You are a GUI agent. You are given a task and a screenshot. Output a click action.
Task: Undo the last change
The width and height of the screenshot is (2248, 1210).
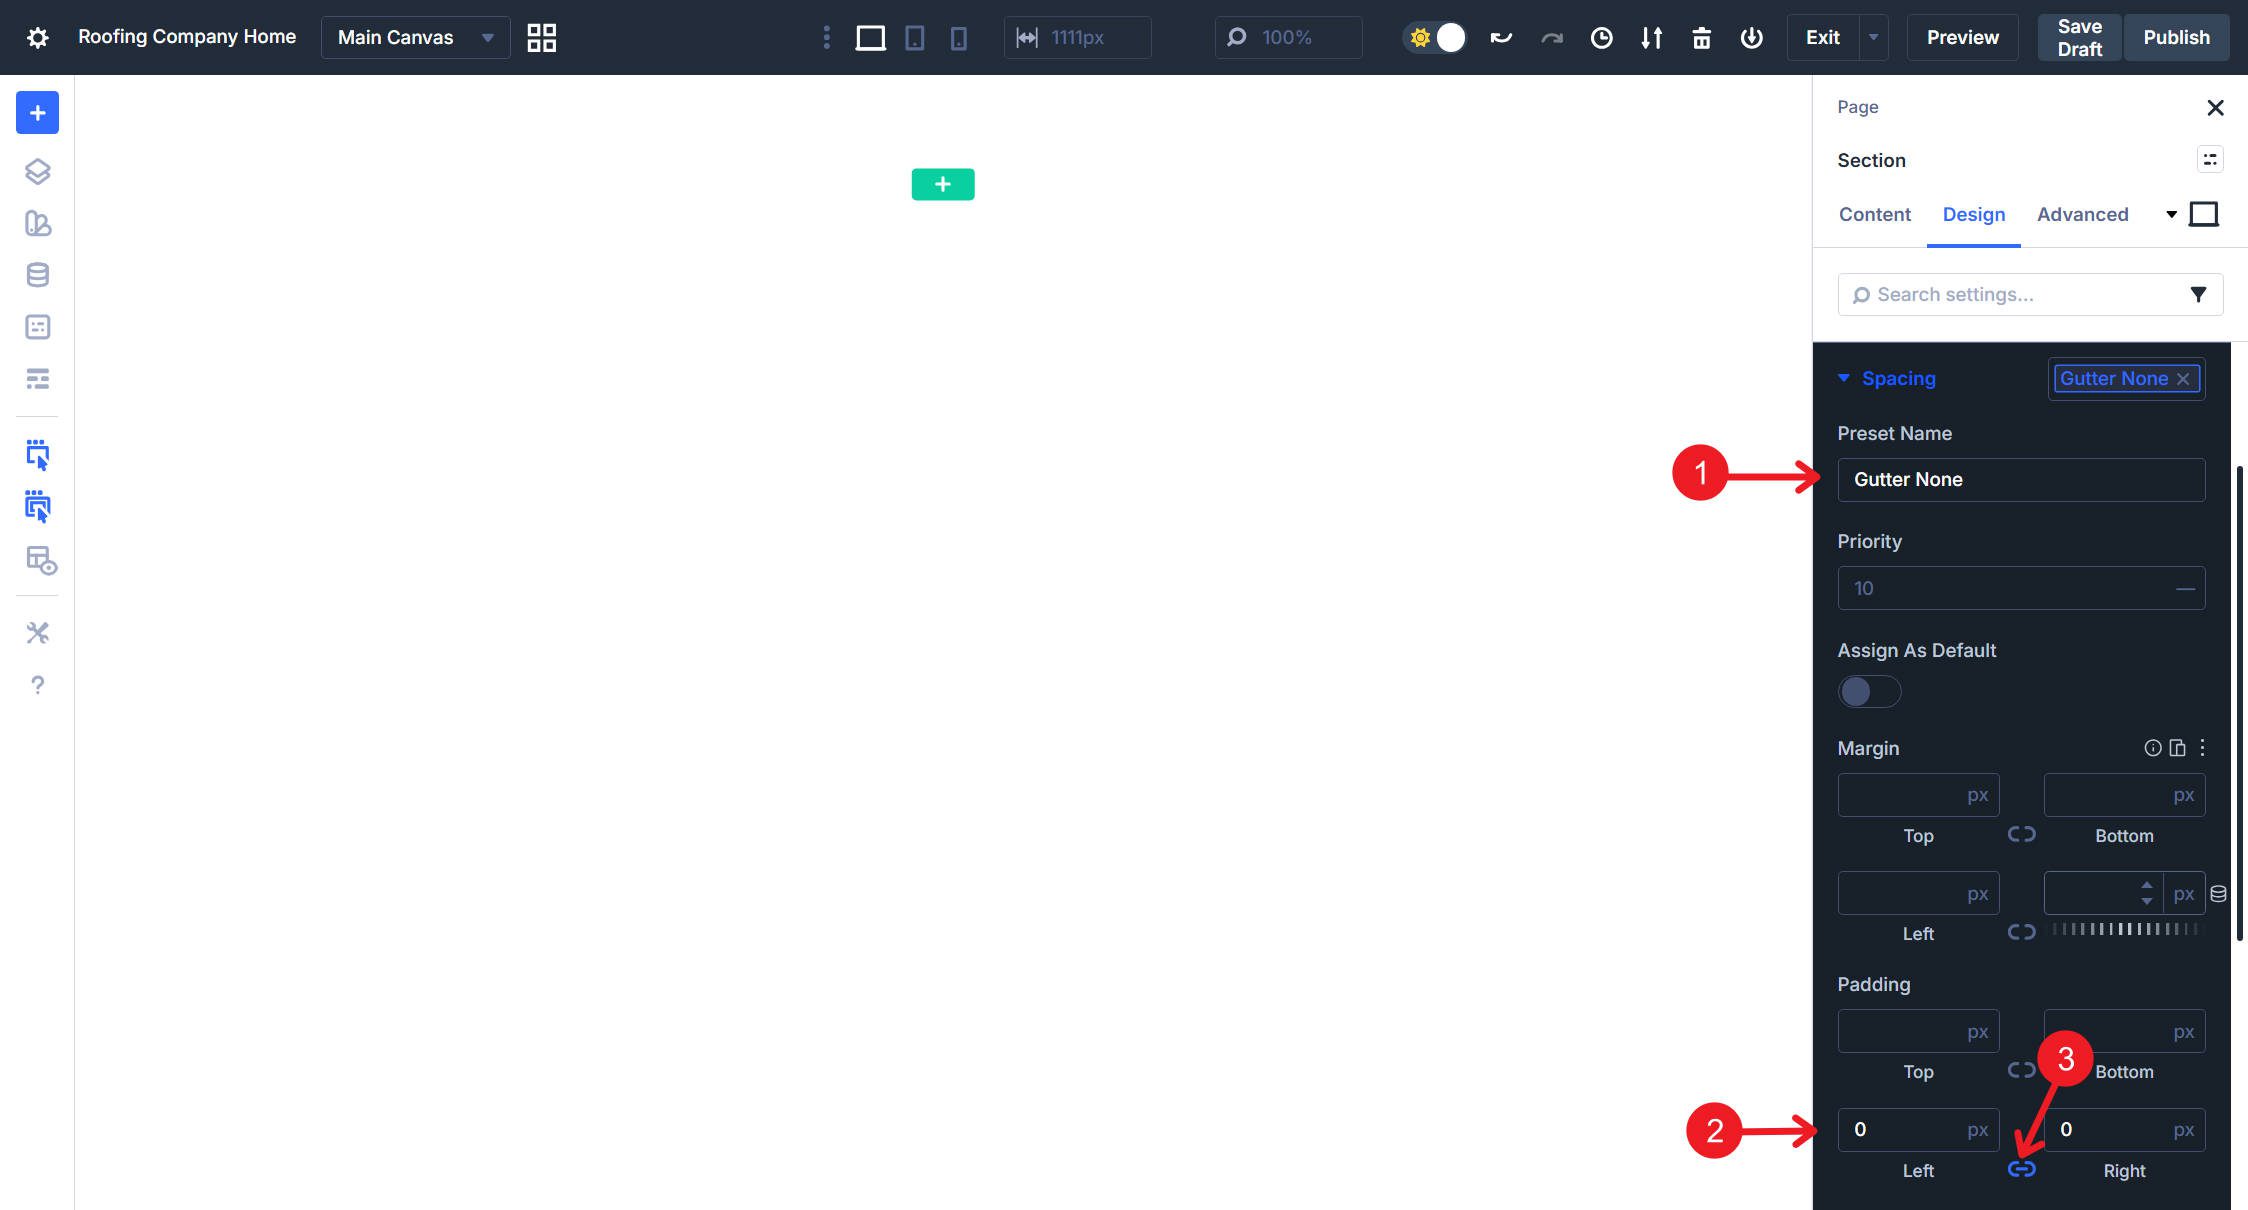tap(1500, 37)
